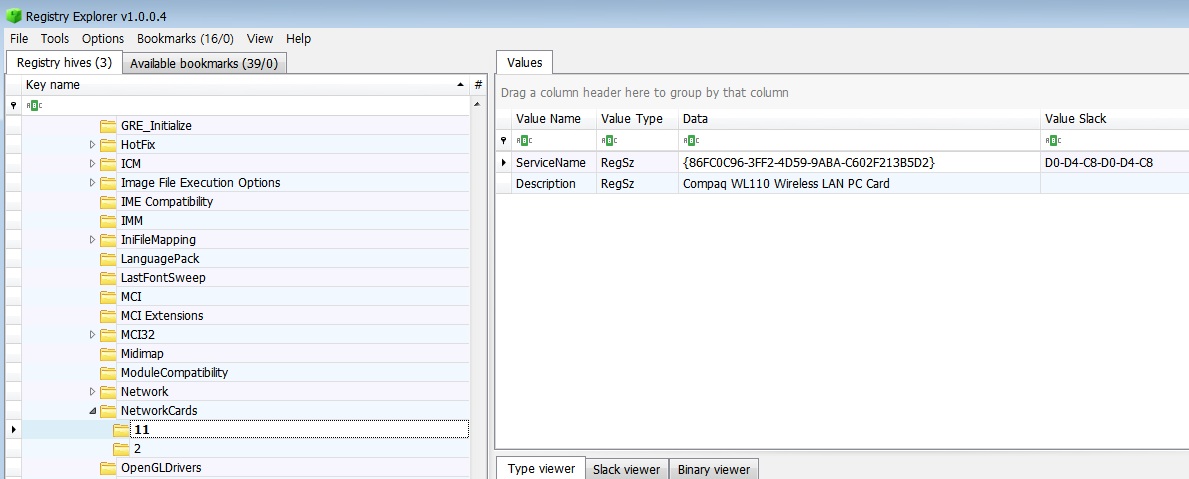Viewport: 1189px width, 479px height.
Task: Switch to Registry hives (3) tab
Action: tap(64, 62)
